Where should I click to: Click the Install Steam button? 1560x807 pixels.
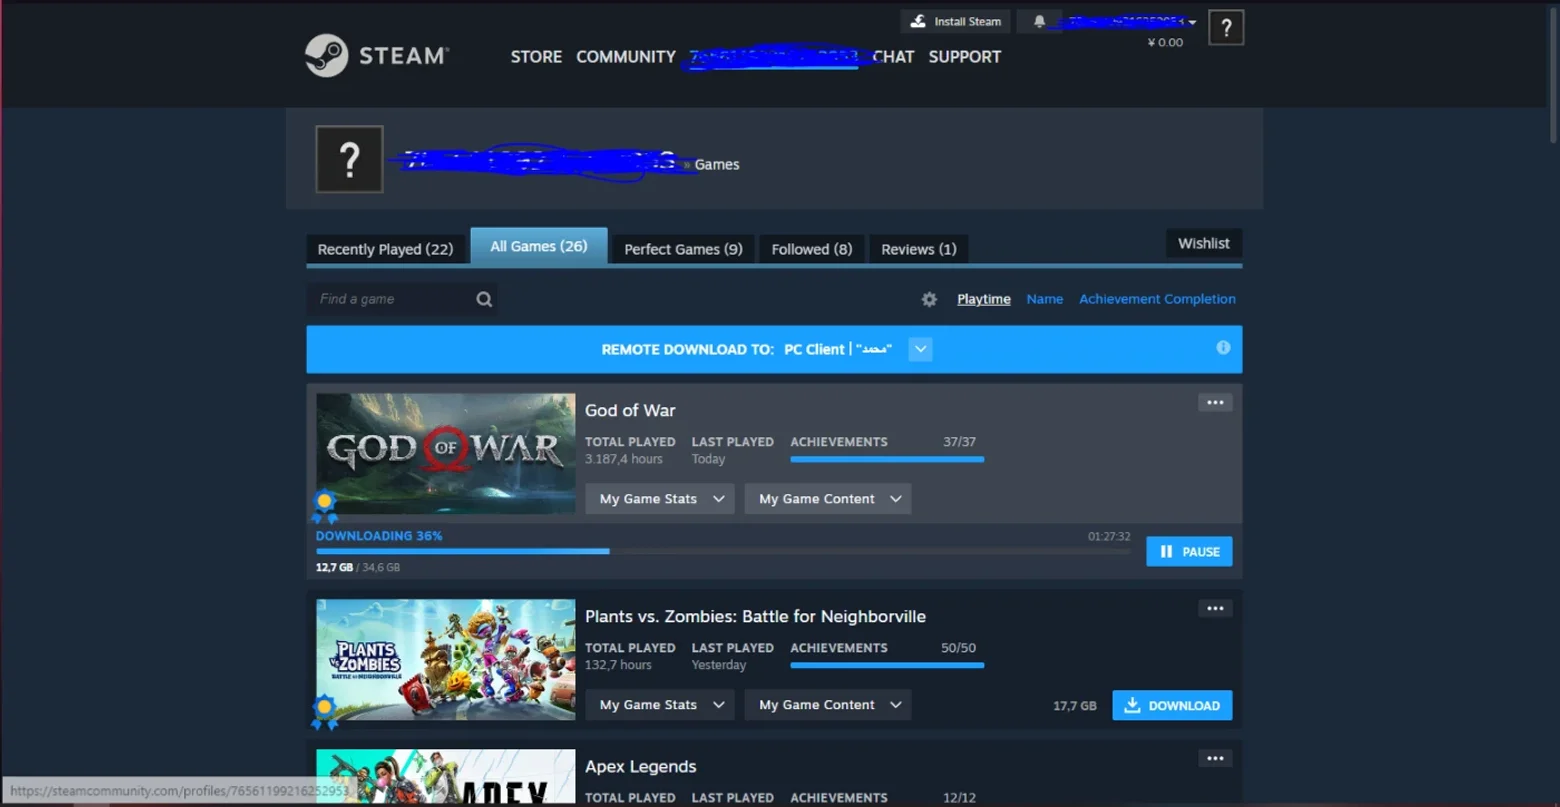pos(956,21)
